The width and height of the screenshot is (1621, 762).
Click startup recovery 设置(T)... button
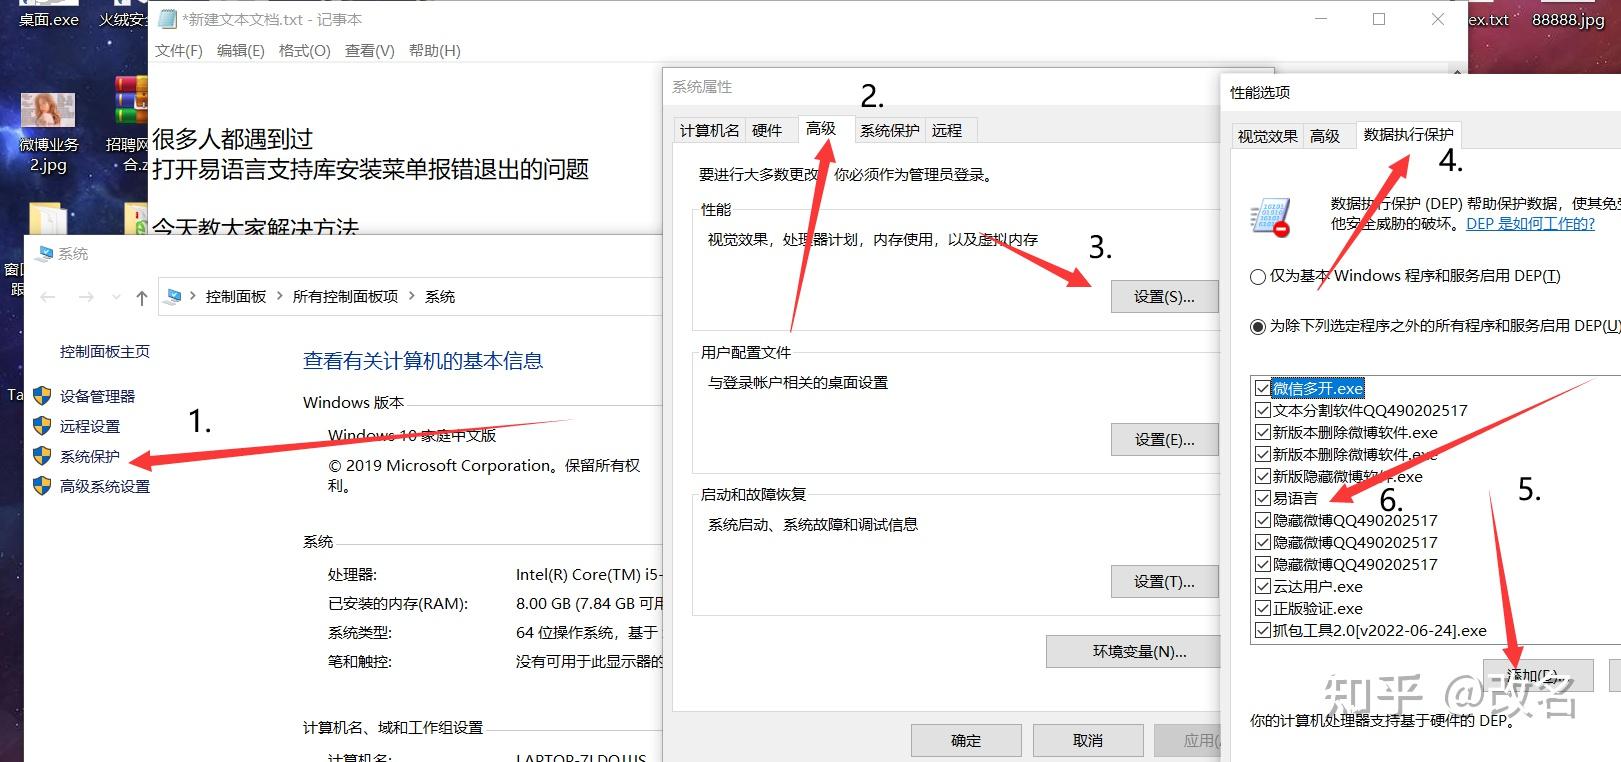[1164, 581]
